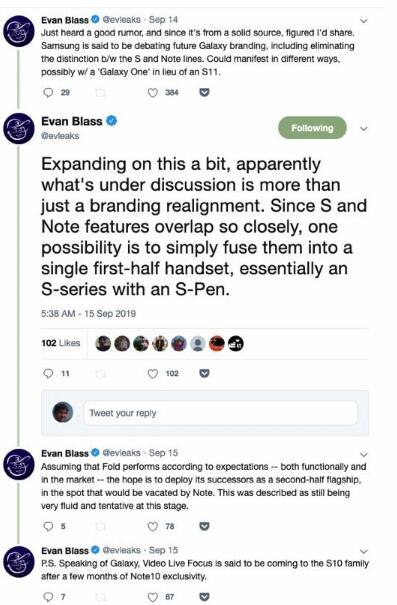Toggle the green Following button
This screenshot has height=605, width=397.
click(x=313, y=128)
